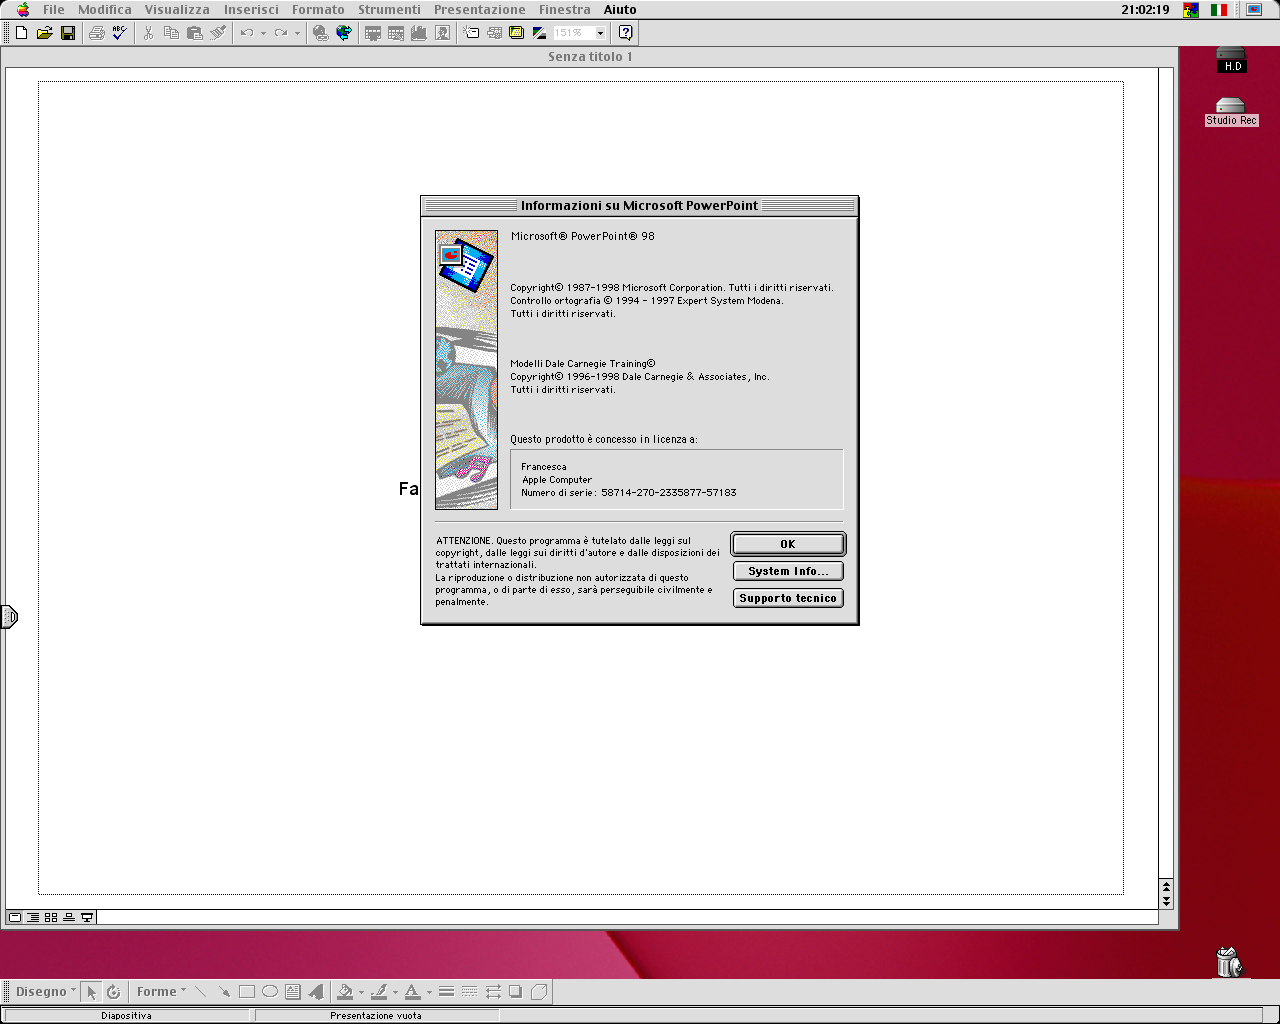Expand the Font Color dropdown arrow
This screenshot has height=1024, width=1280.
[x=429, y=992]
